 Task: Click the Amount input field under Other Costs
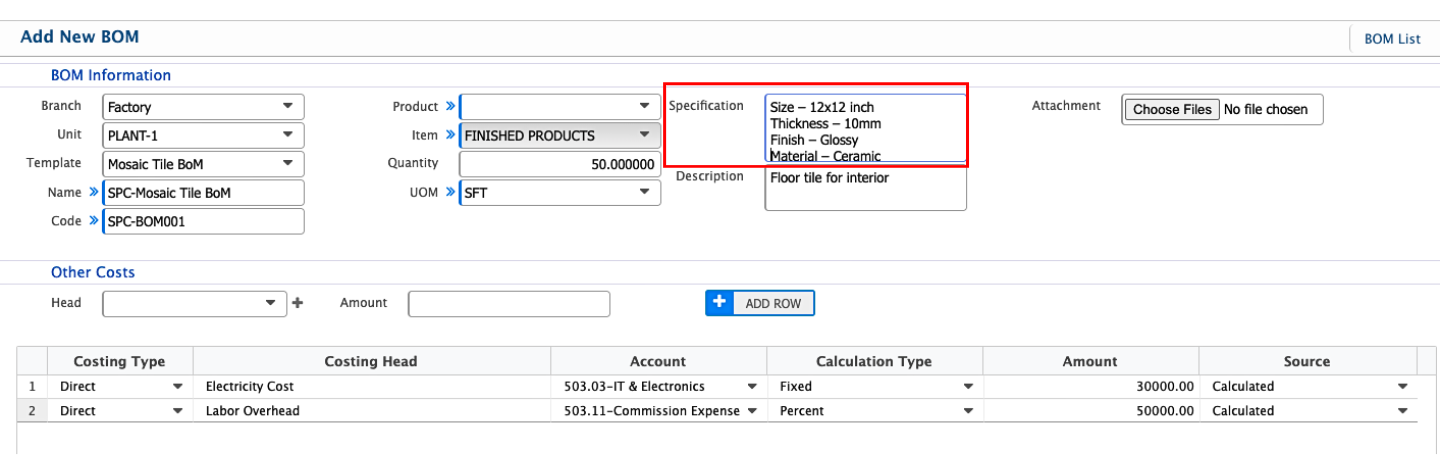click(509, 303)
